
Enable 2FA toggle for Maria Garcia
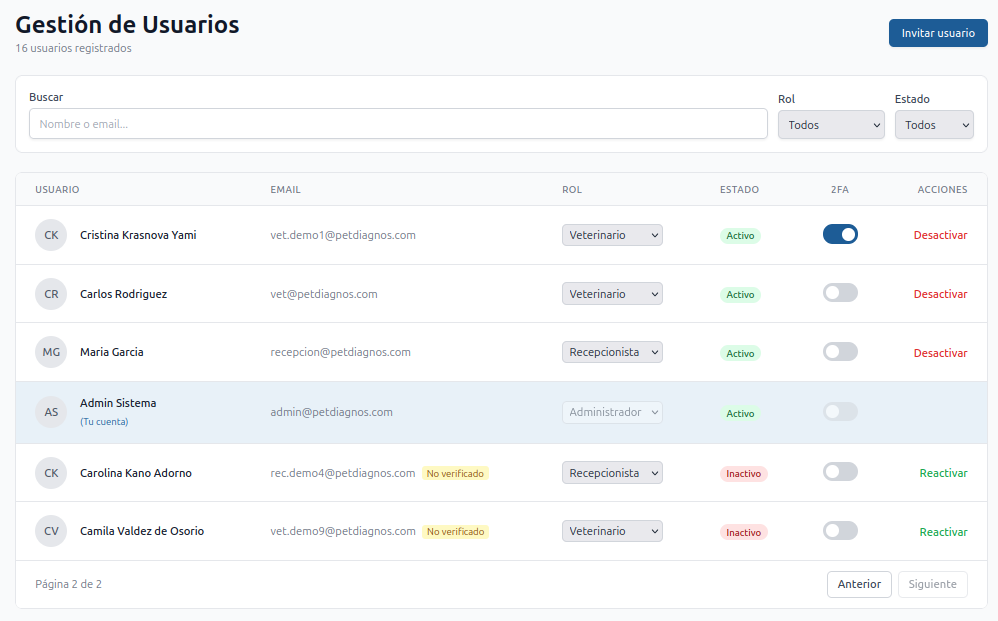point(840,351)
